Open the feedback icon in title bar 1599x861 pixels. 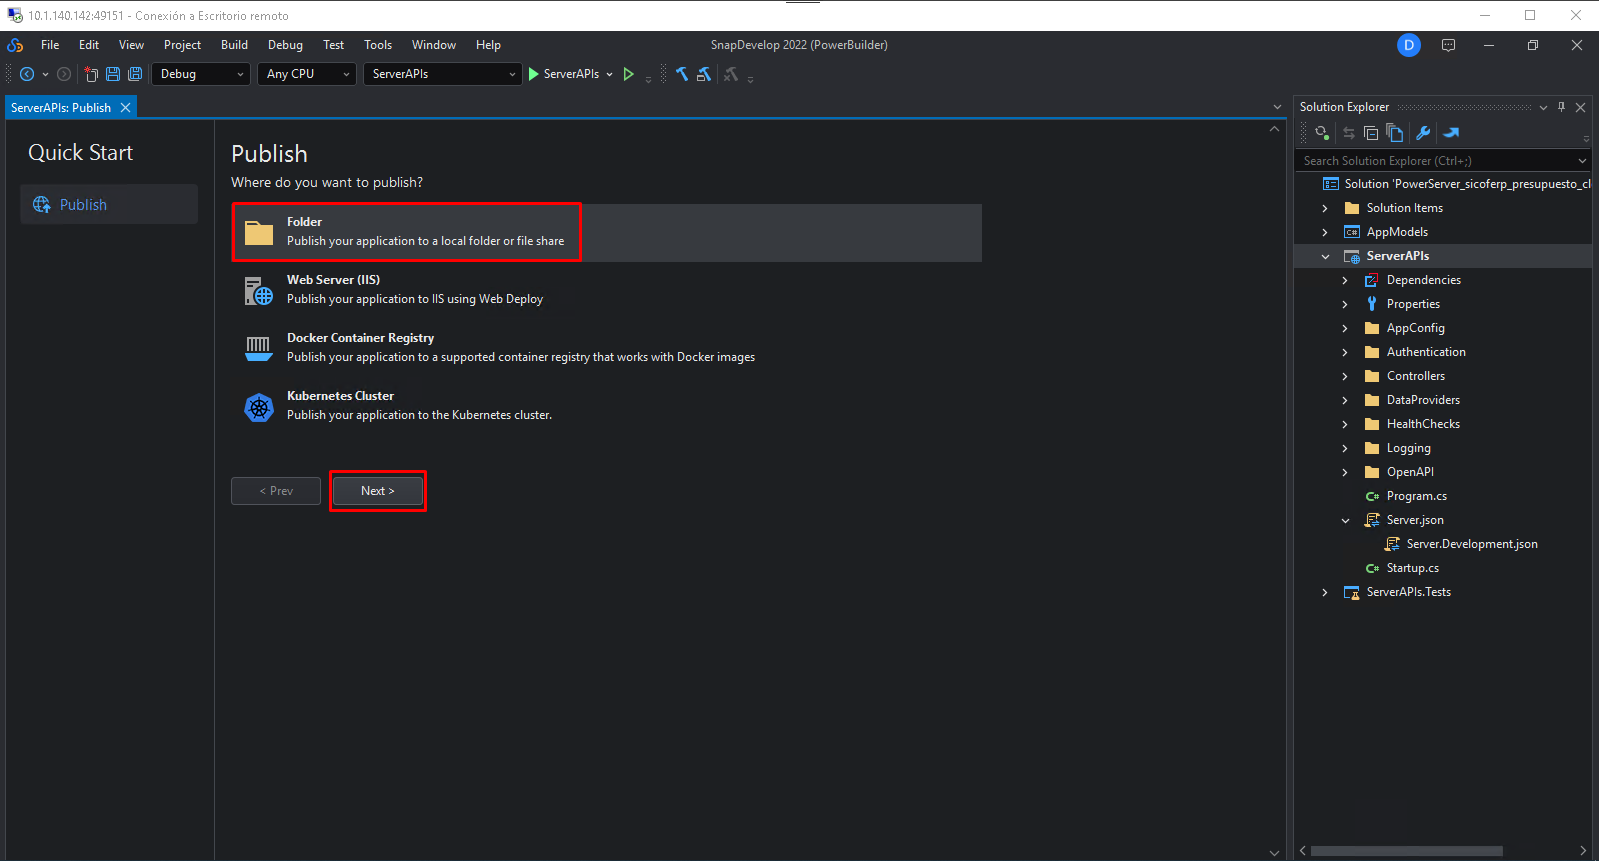pyautogui.click(x=1448, y=45)
